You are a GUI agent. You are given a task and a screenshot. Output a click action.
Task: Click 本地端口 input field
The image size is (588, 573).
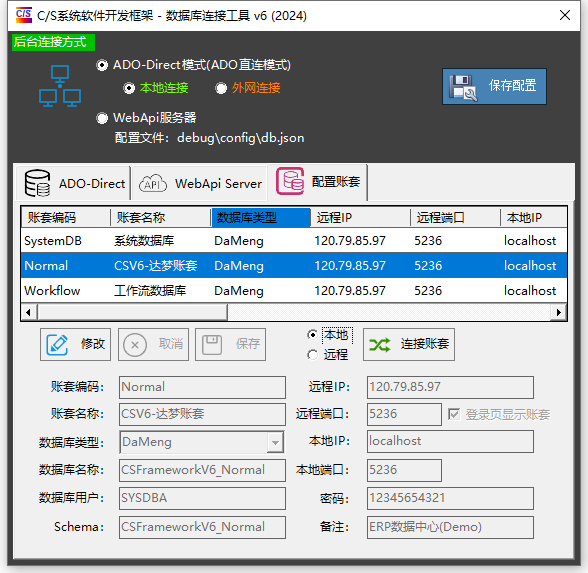(404, 470)
